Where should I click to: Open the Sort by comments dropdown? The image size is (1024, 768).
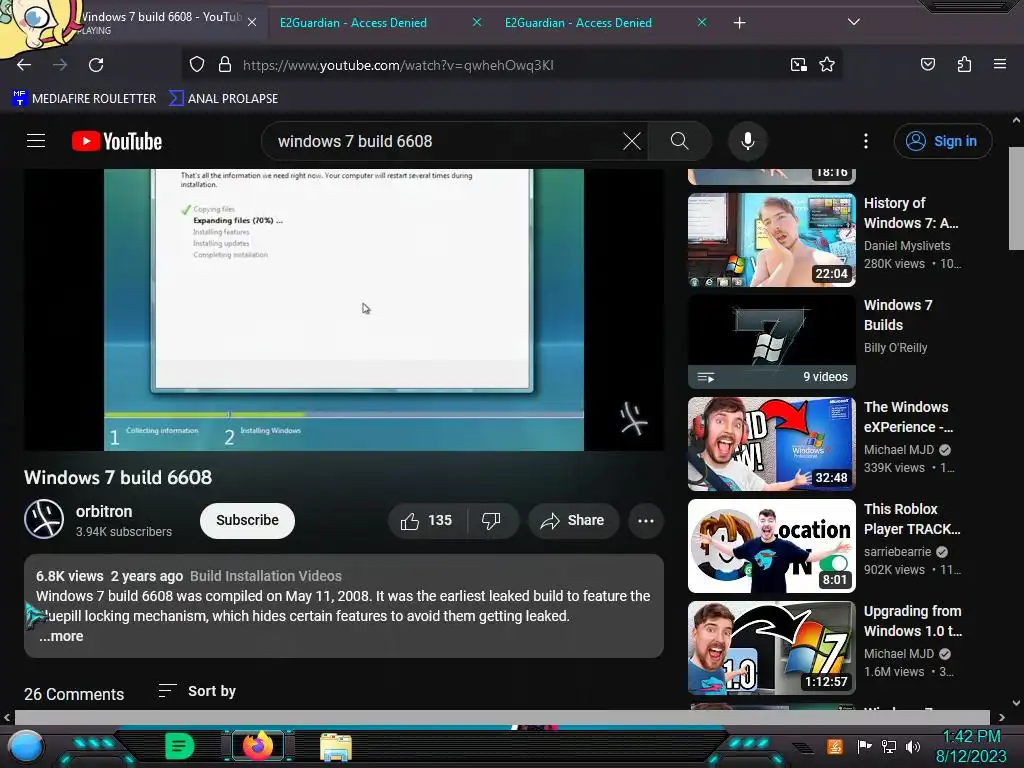[197, 691]
